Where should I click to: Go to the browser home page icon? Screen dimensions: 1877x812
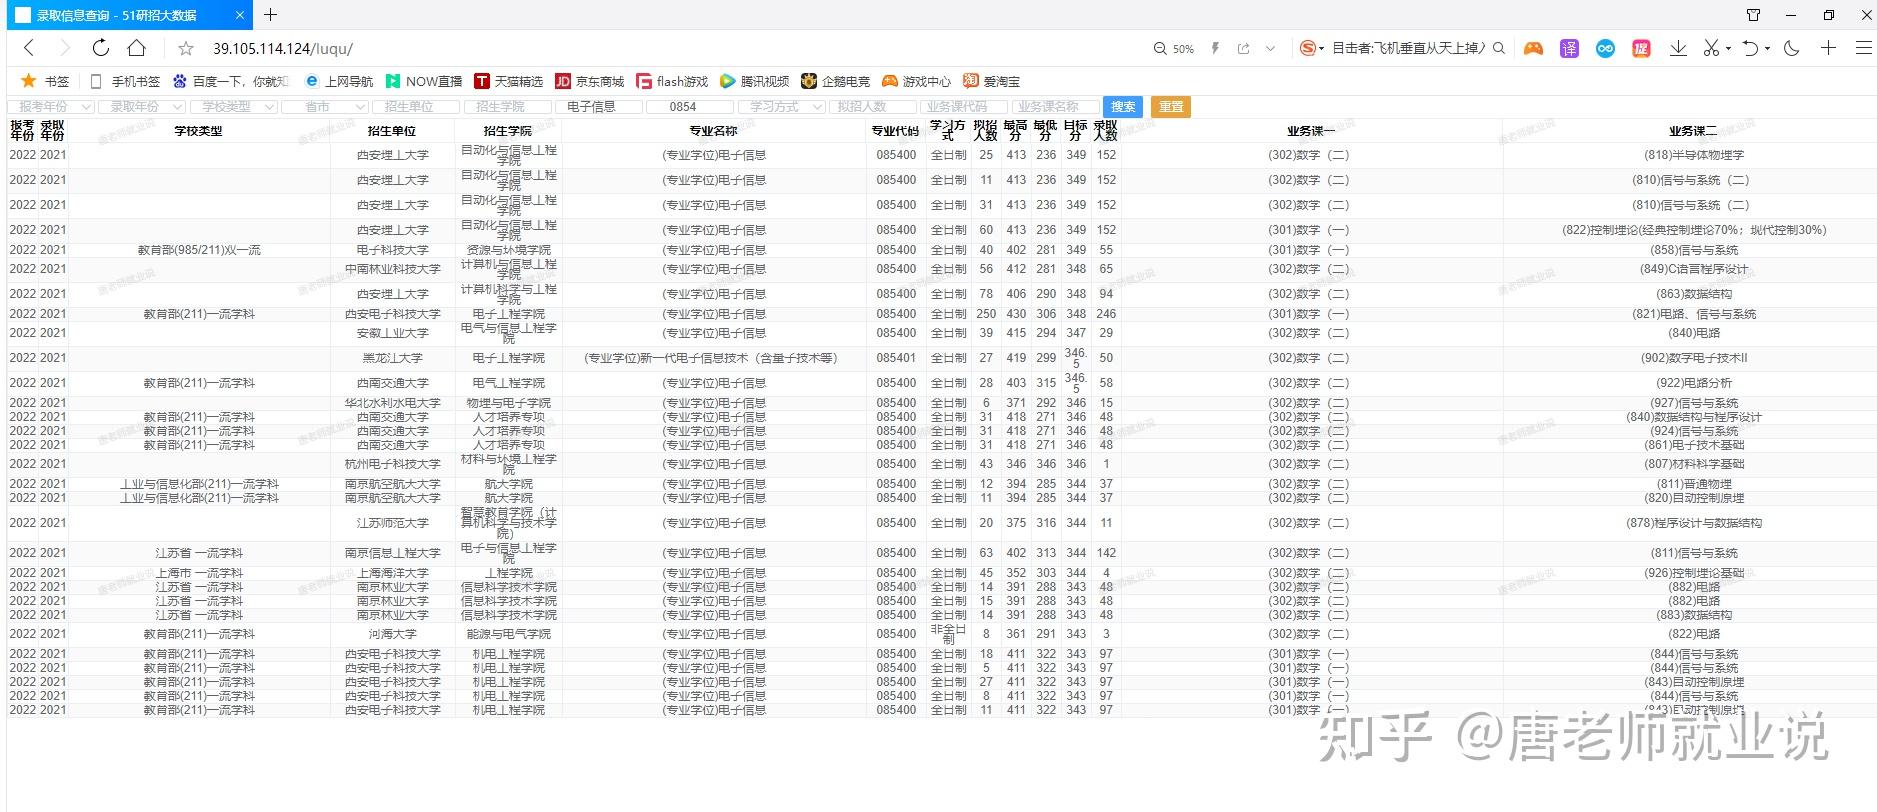137,48
